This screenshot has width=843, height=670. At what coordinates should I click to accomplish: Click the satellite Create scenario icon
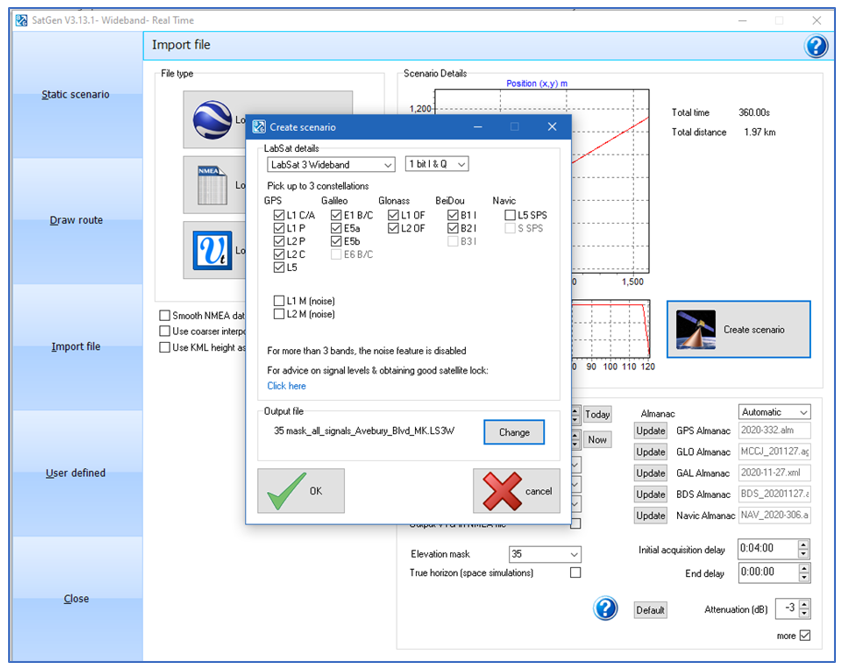(696, 330)
